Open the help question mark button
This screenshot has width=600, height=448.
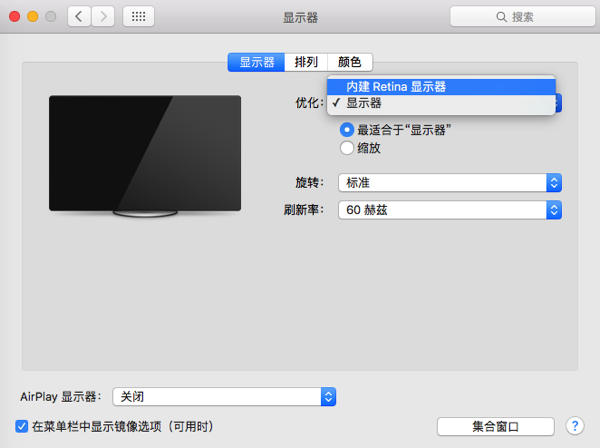[x=575, y=426]
